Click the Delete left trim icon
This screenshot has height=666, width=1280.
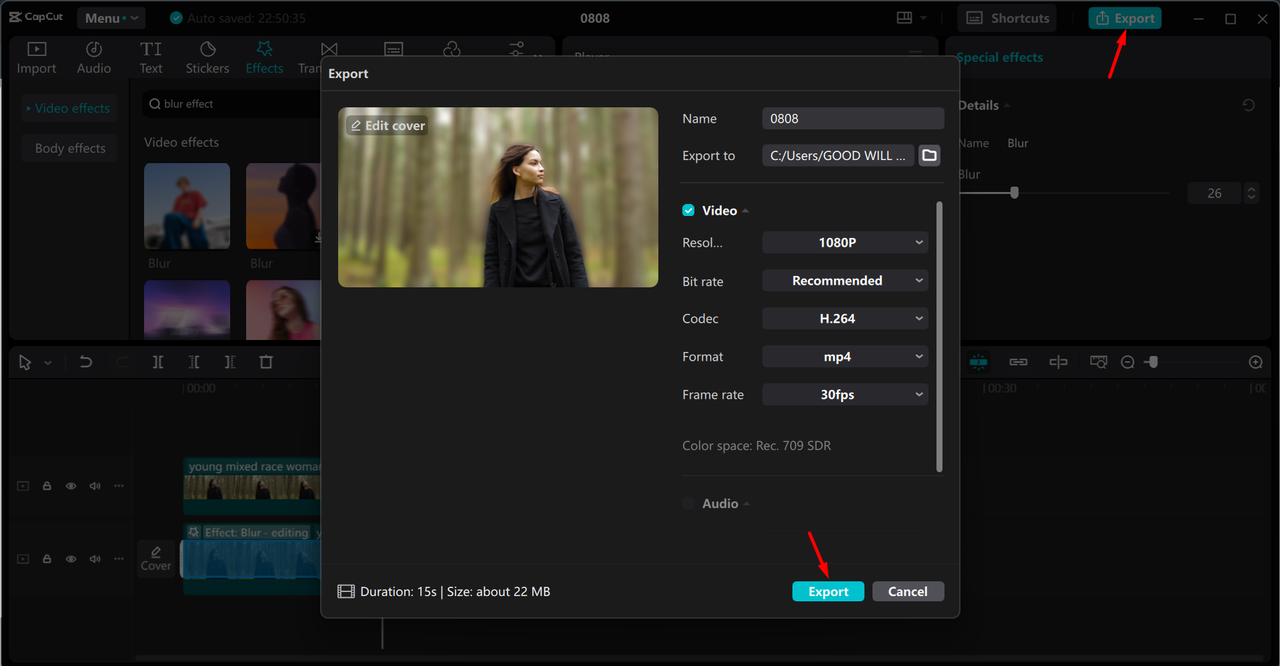click(x=194, y=362)
